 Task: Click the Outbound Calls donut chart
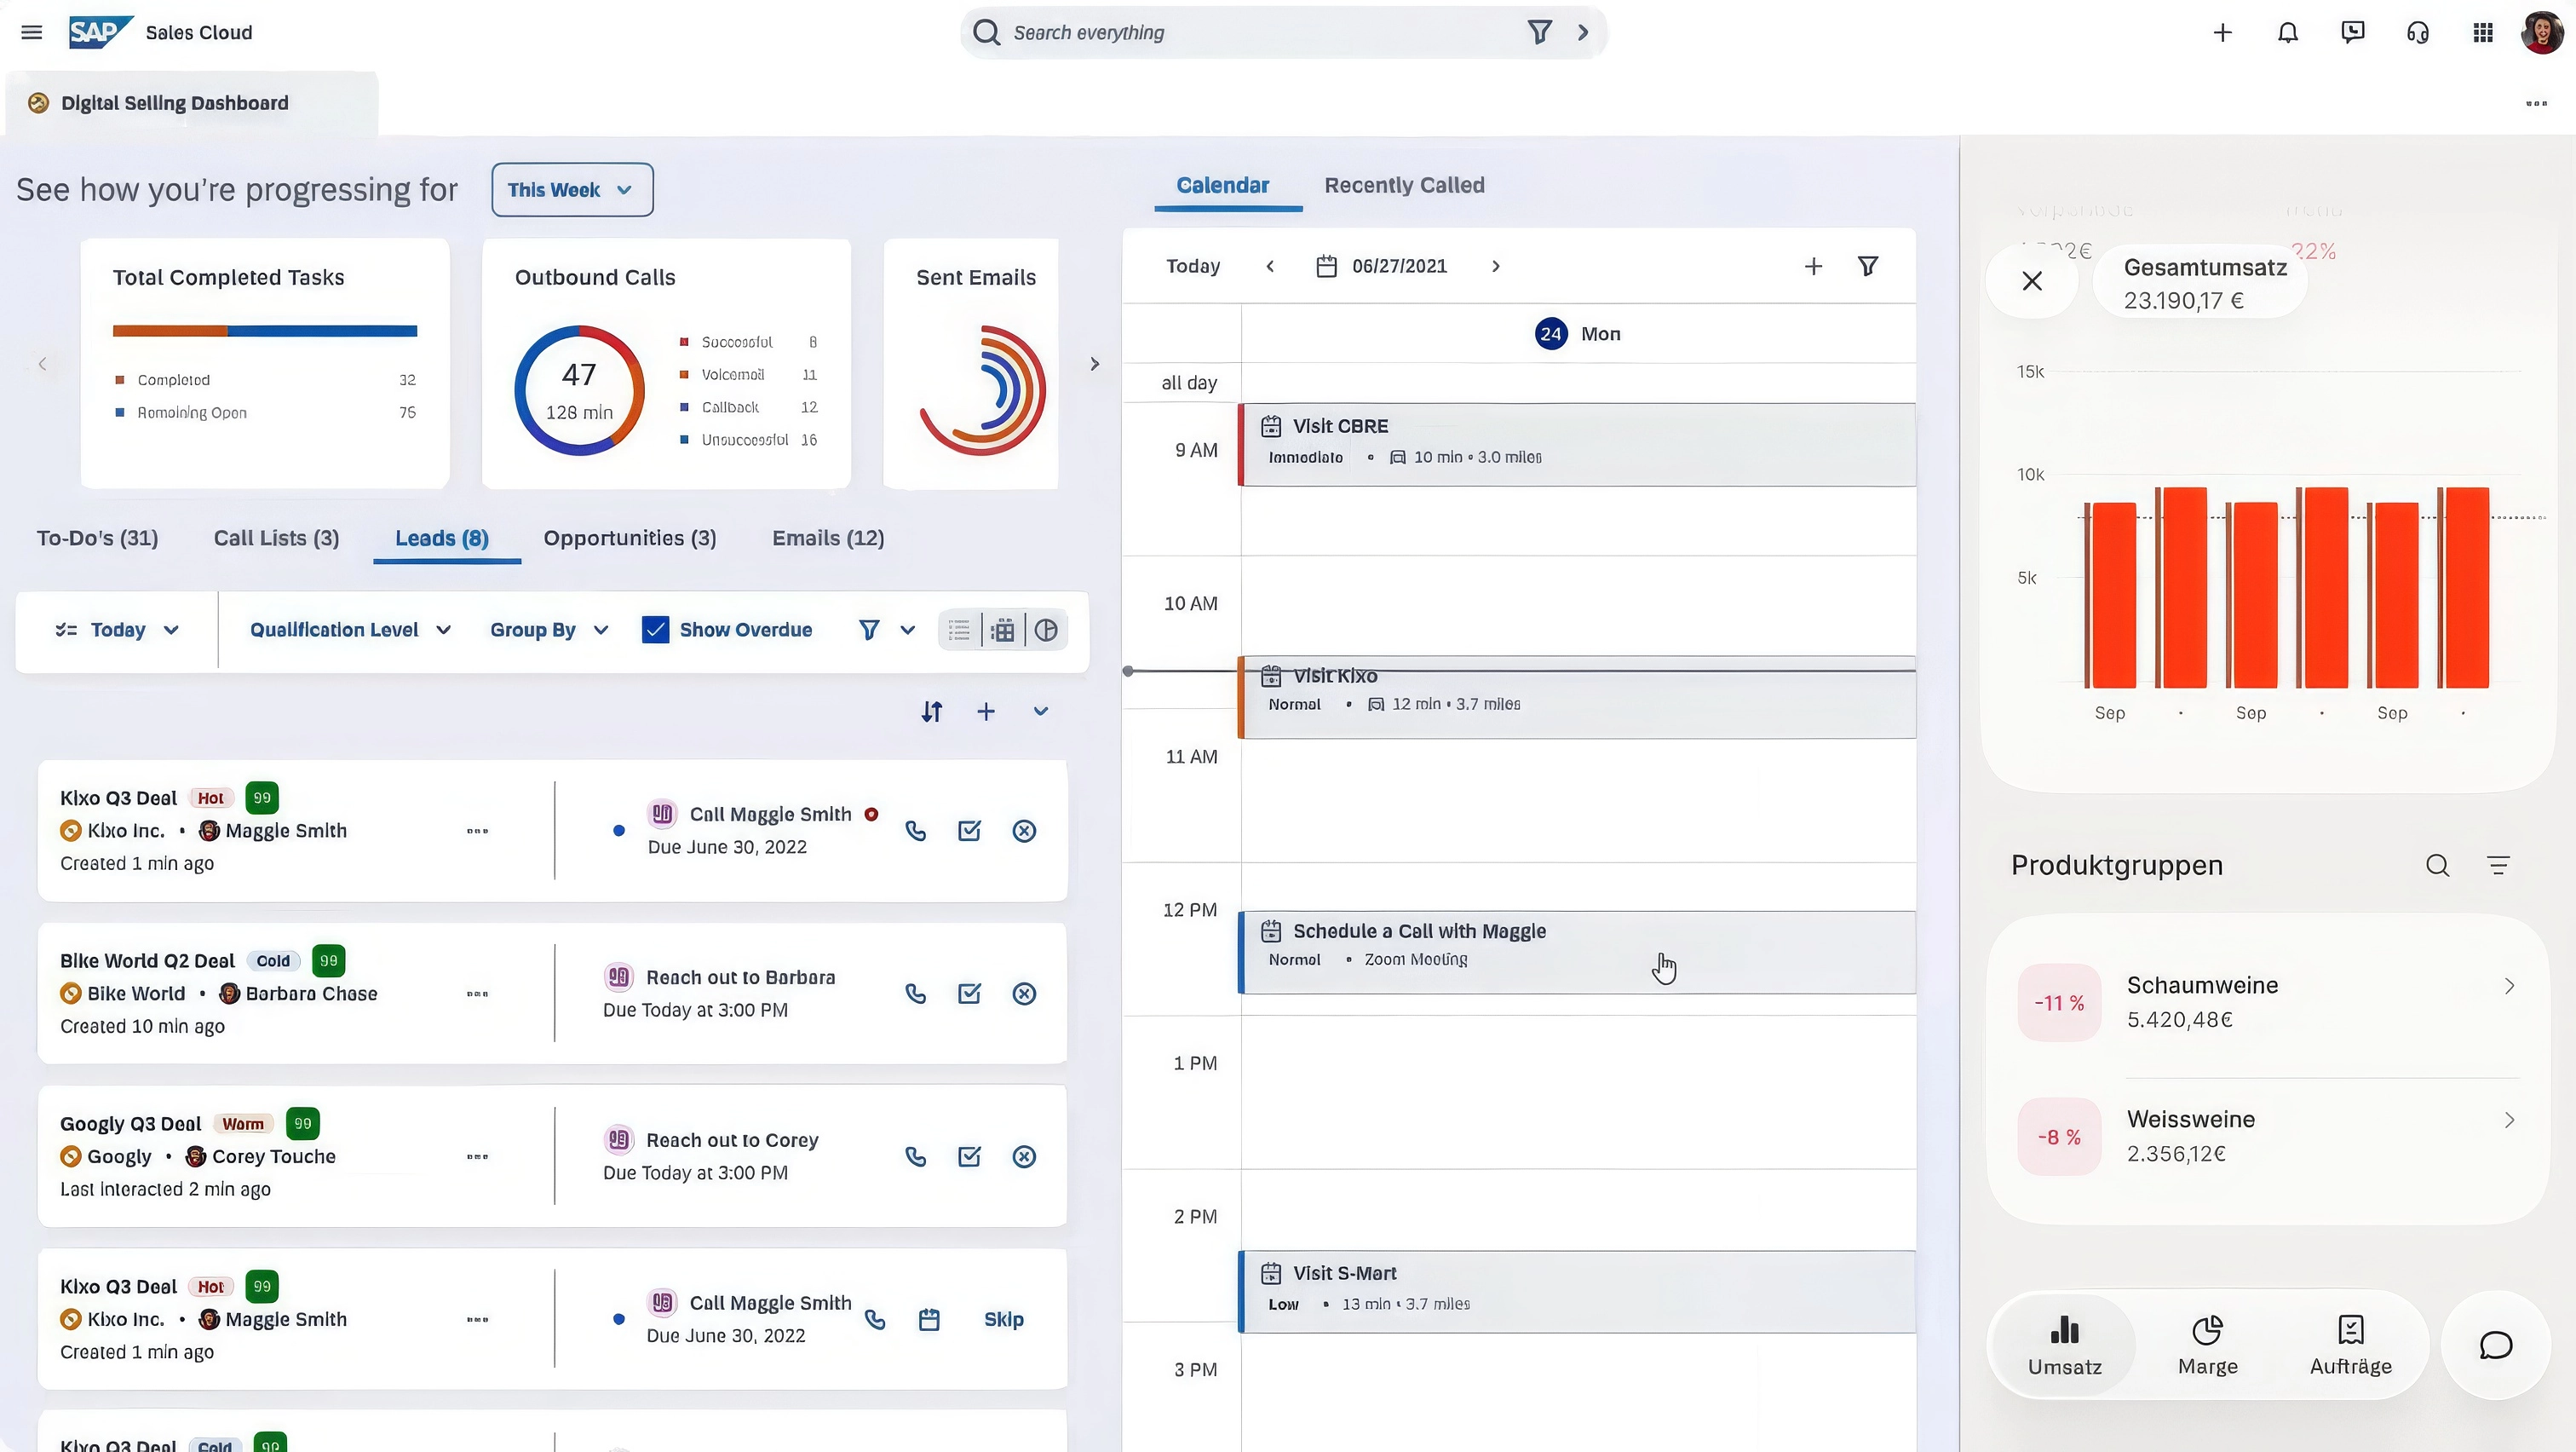click(x=579, y=390)
